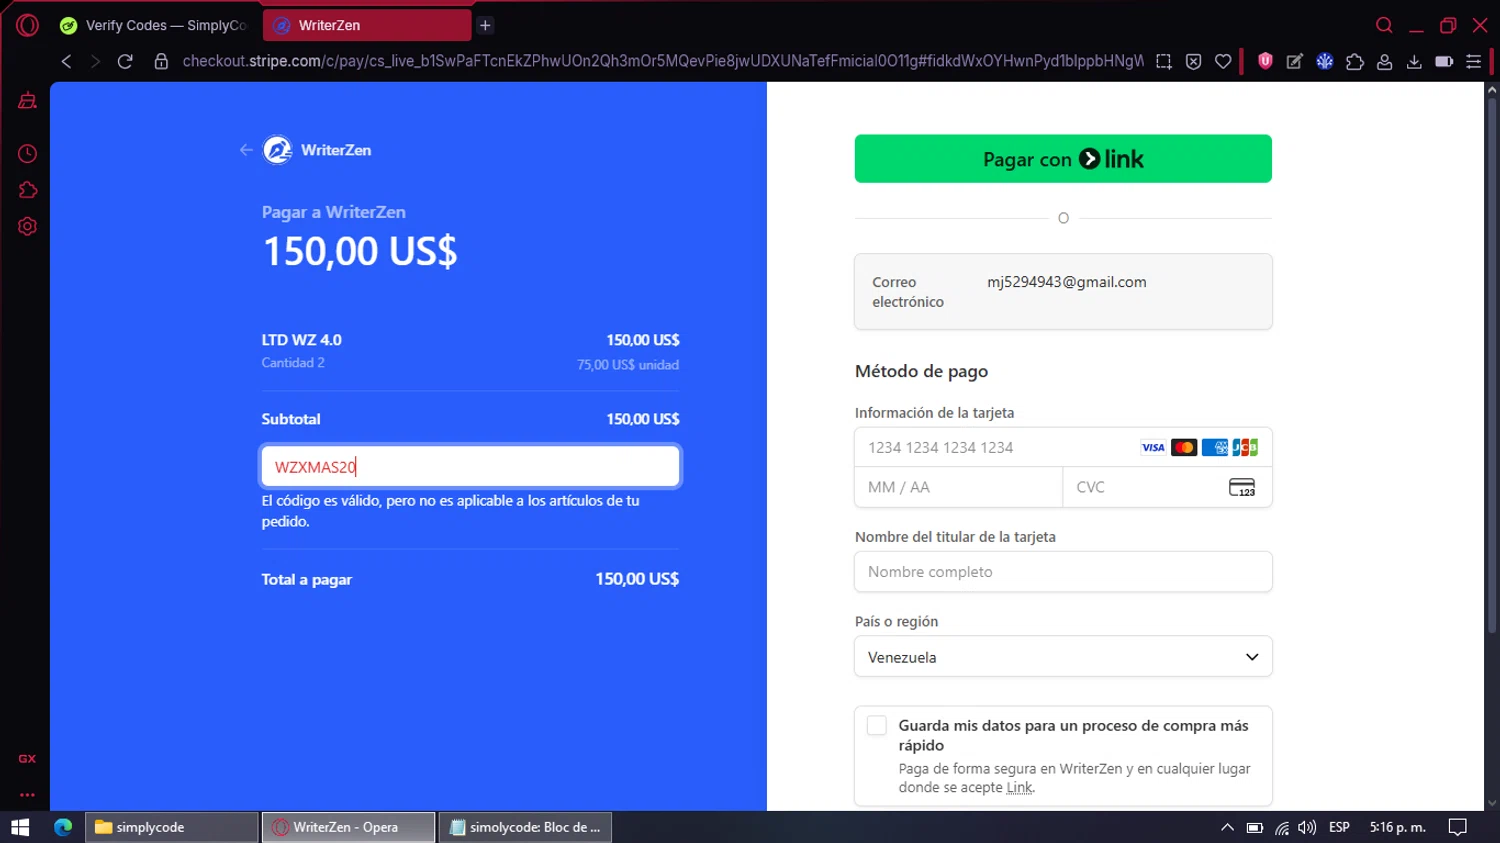The width and height of the screenshot is (1500, 843).
Task: Open Easy Setup menu icon
Action: pos(1473,61)
